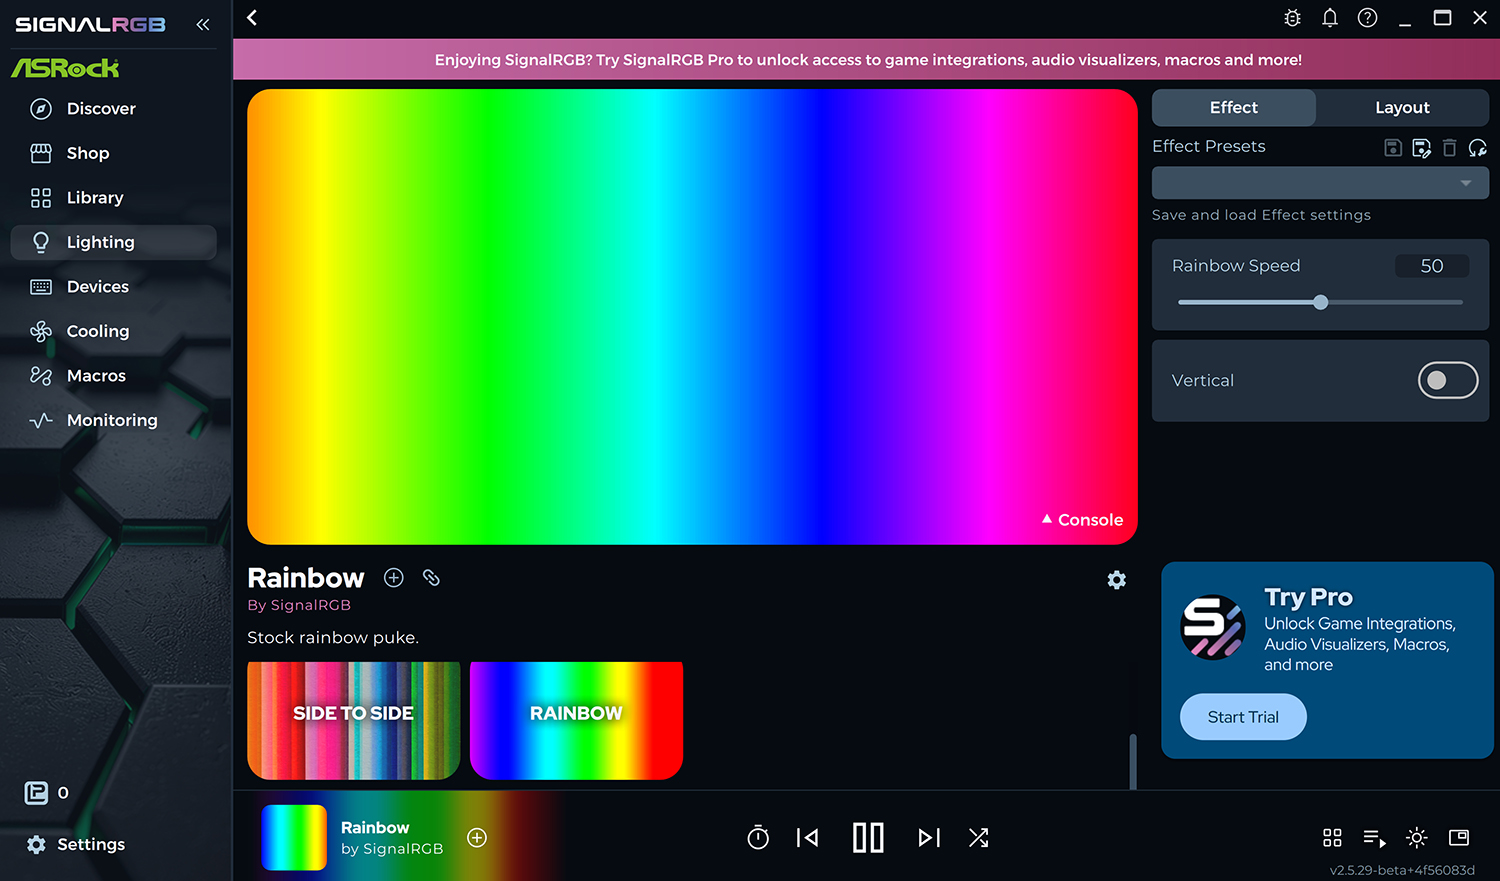
Task: Select the Side to Side effect thumbnail
Action: pos(354,720)
